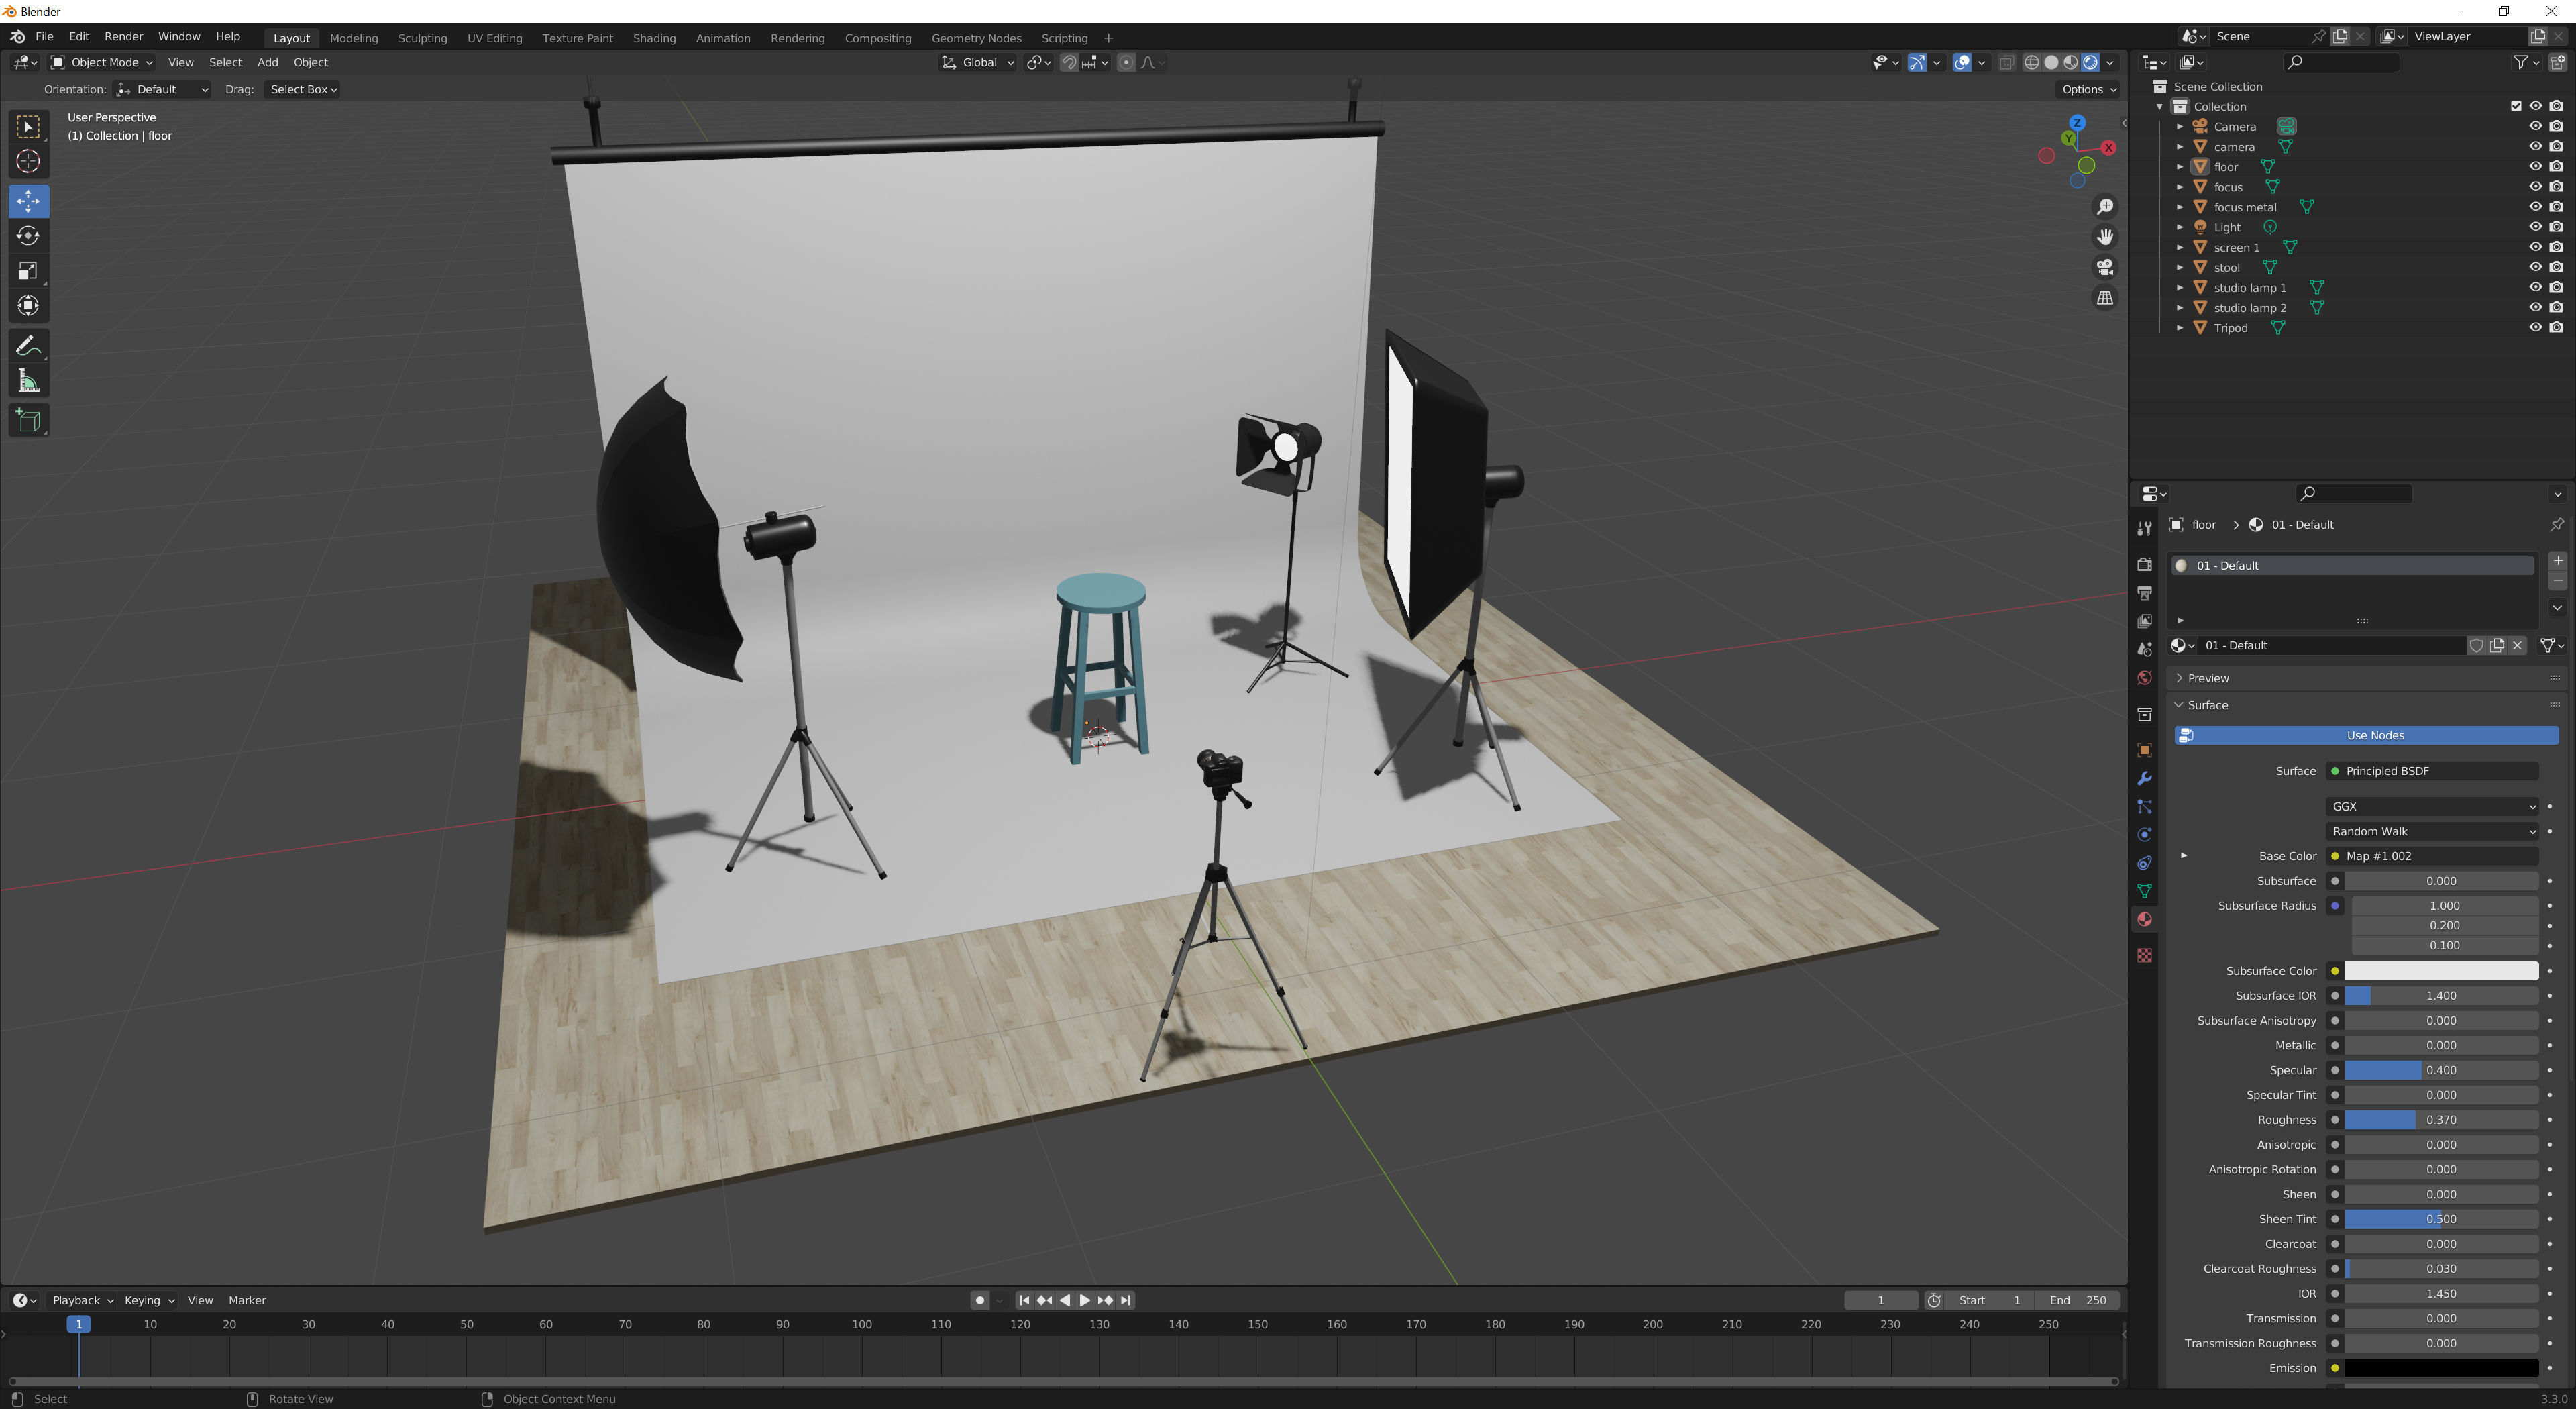This screenshot has height=1409, width=2576.
Task: Open the World properties tab
Action: [2144, 678]
